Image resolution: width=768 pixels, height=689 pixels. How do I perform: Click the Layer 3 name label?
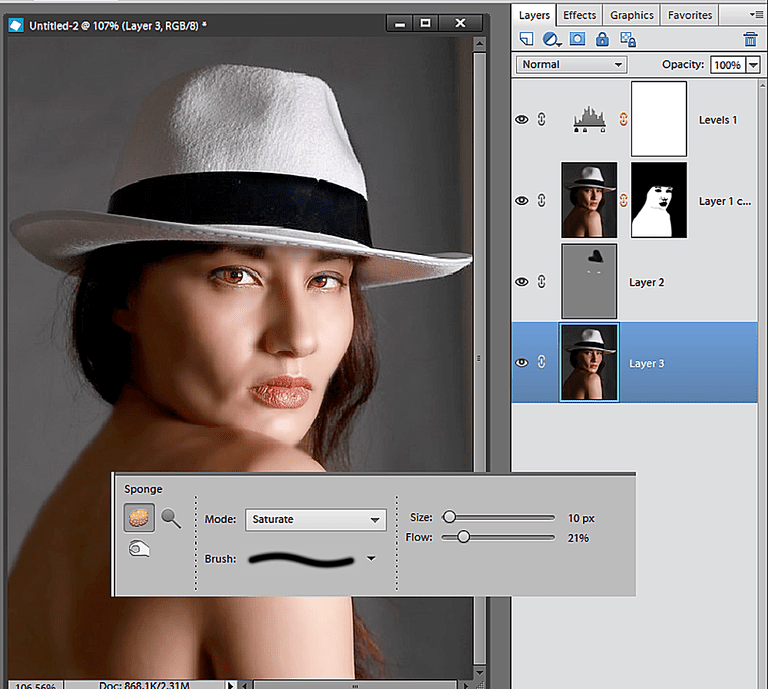[x=647, y=363]
